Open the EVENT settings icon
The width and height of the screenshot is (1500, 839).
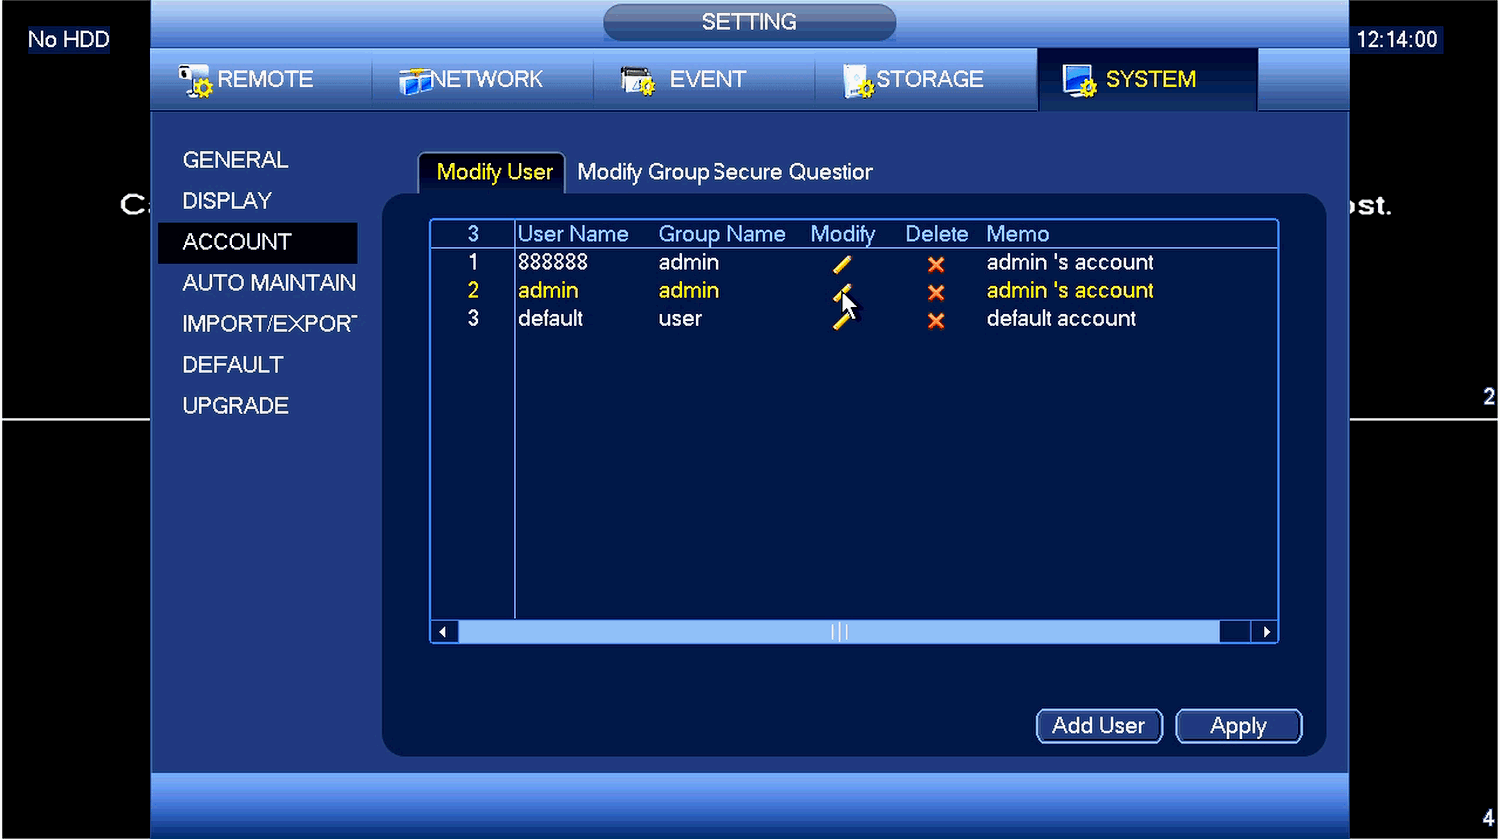point(637,81)
